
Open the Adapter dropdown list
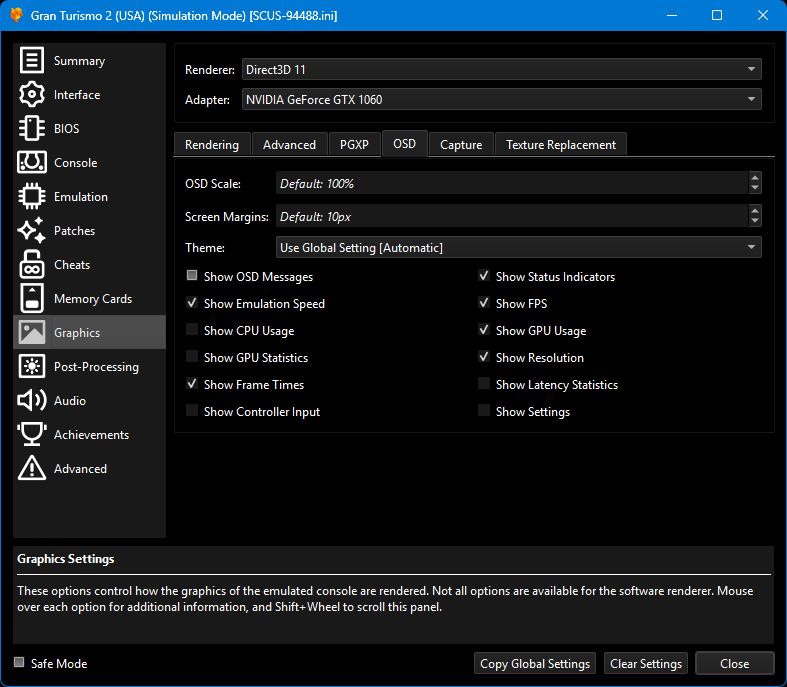pos(501,100)
